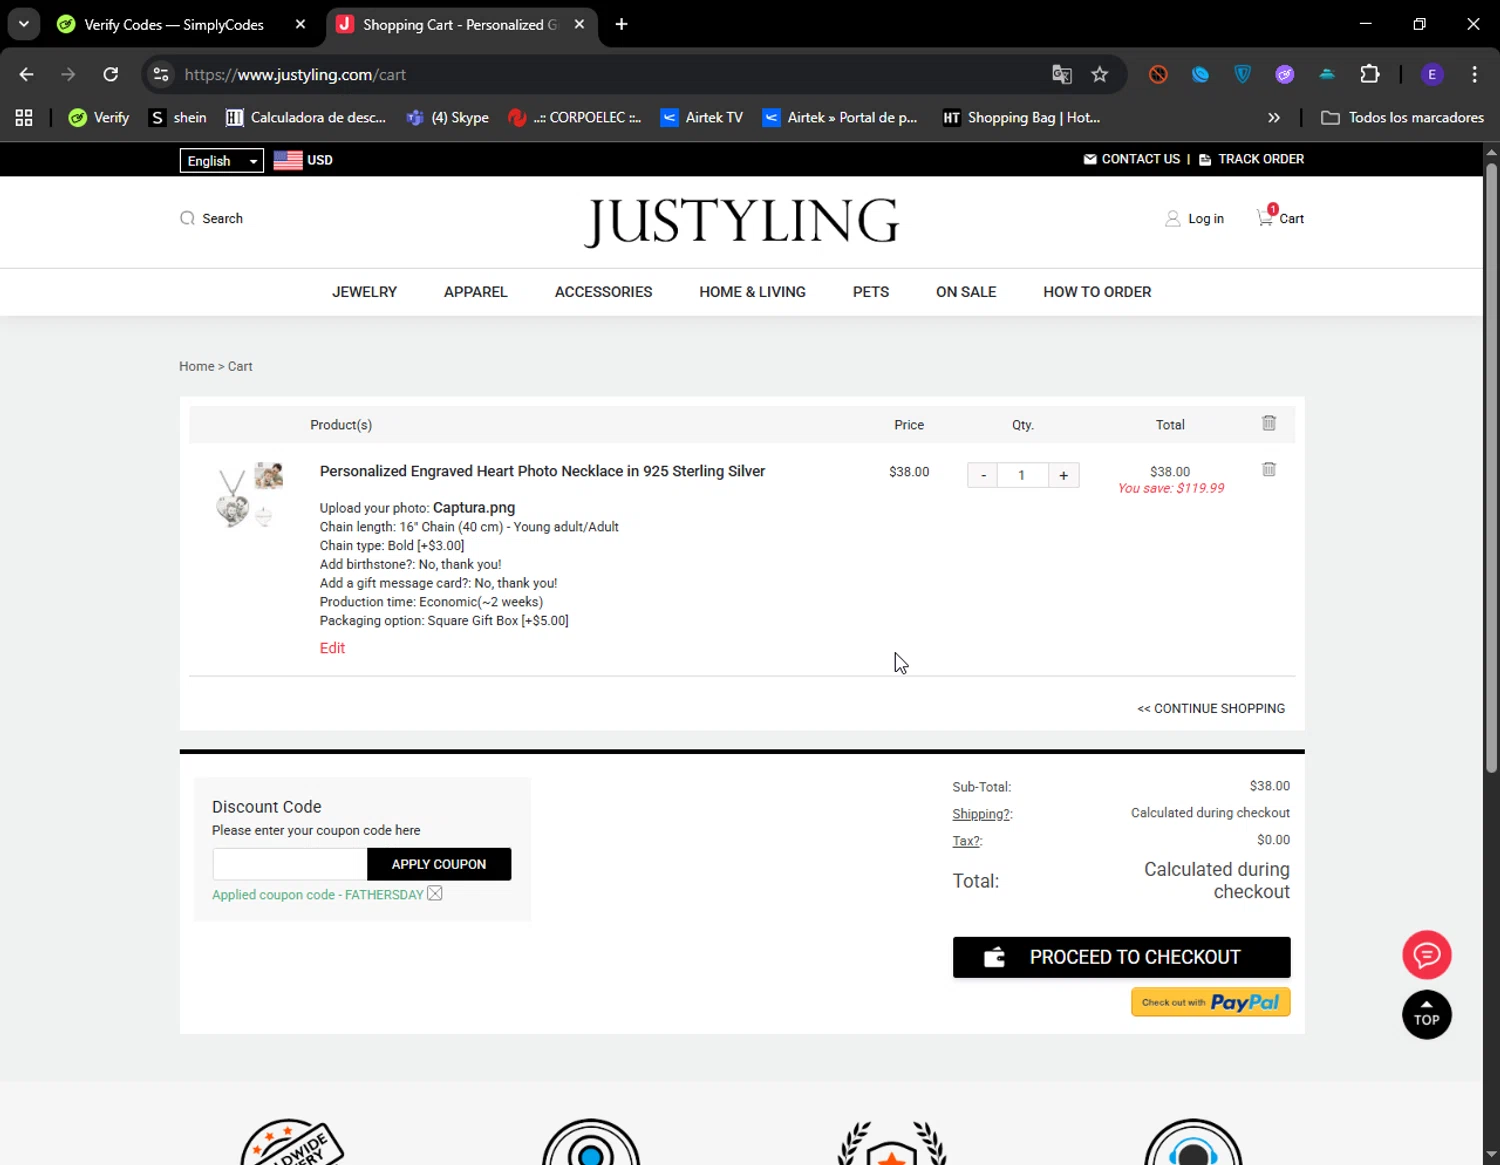Viewport: 1500px width, 1165px height.
Task: Delete the Heart Photo Necklace item
Action: [1269, 469]
